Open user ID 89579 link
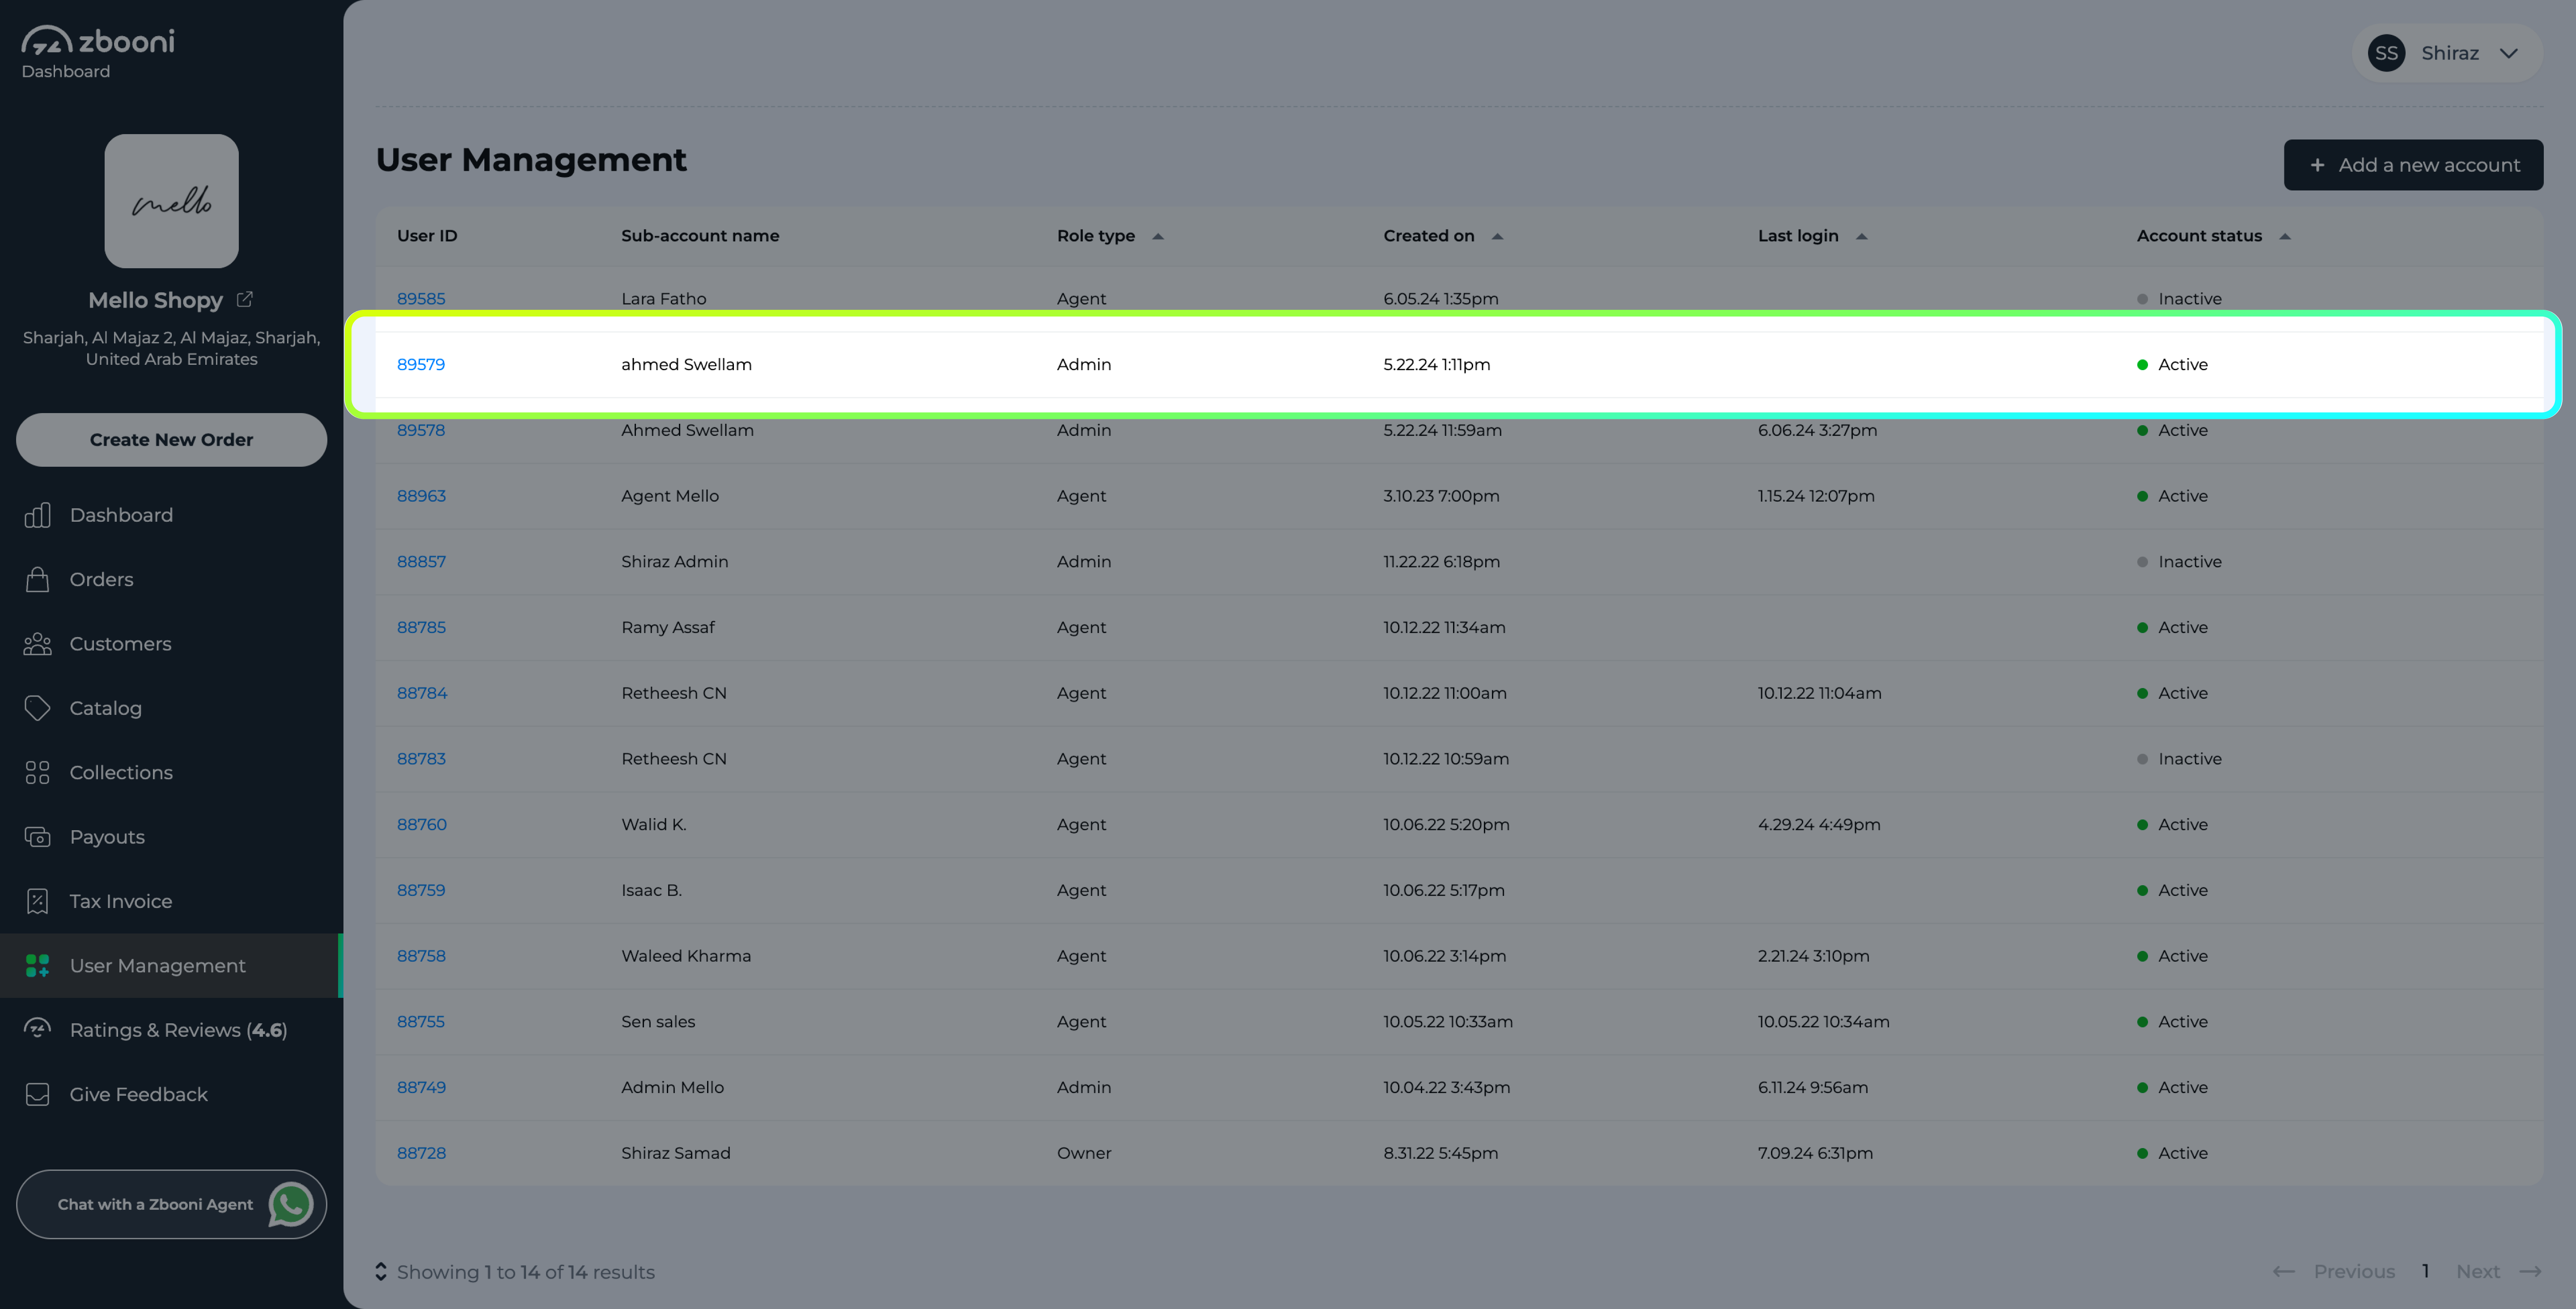Screen dimensions: 2576x1309 [421, 364]
